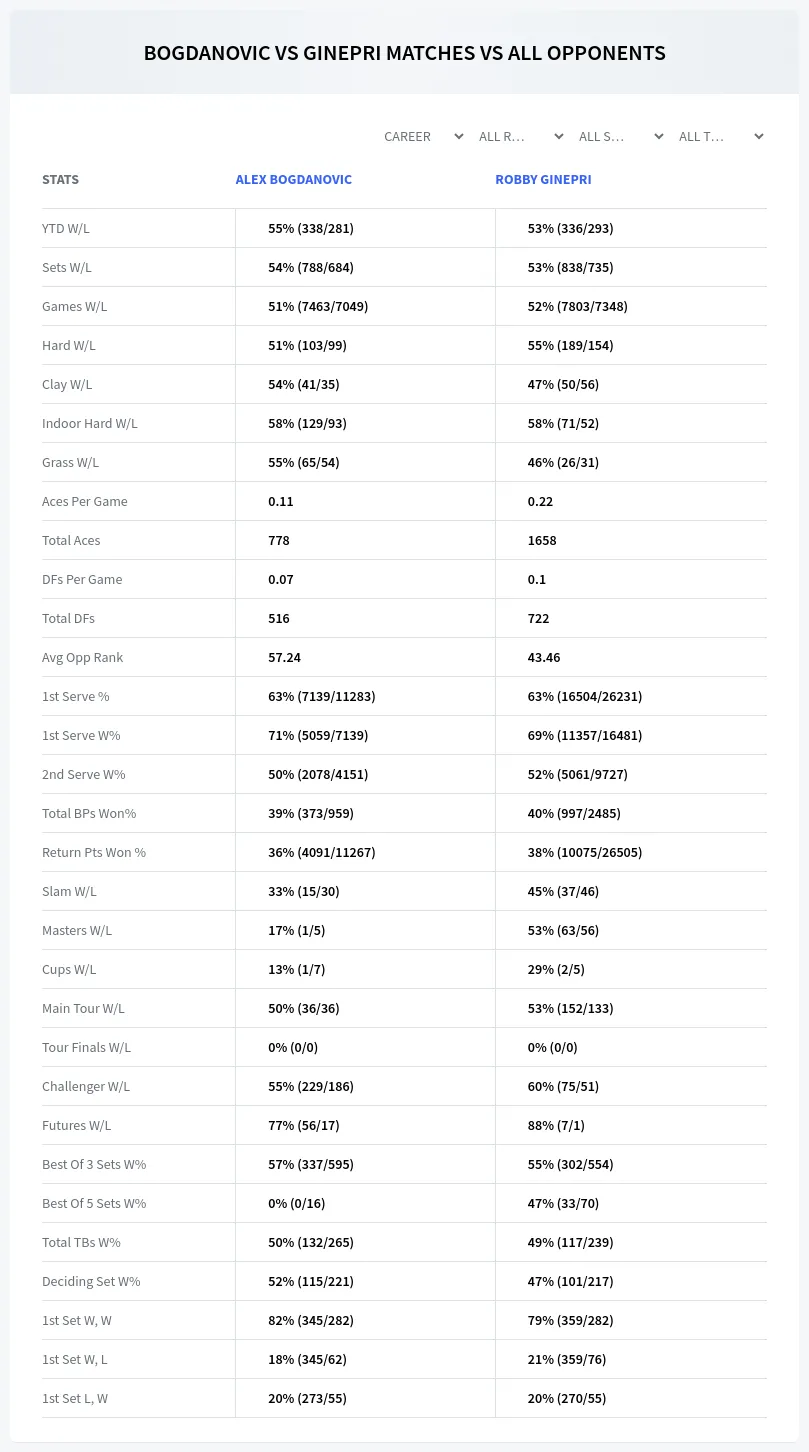Image resolution: width=809 pixels, height=1452 pixels.
Task: Click Bogdanovic's Futures W/L value 77% (56/17)
Action: tap(304, 1125)
